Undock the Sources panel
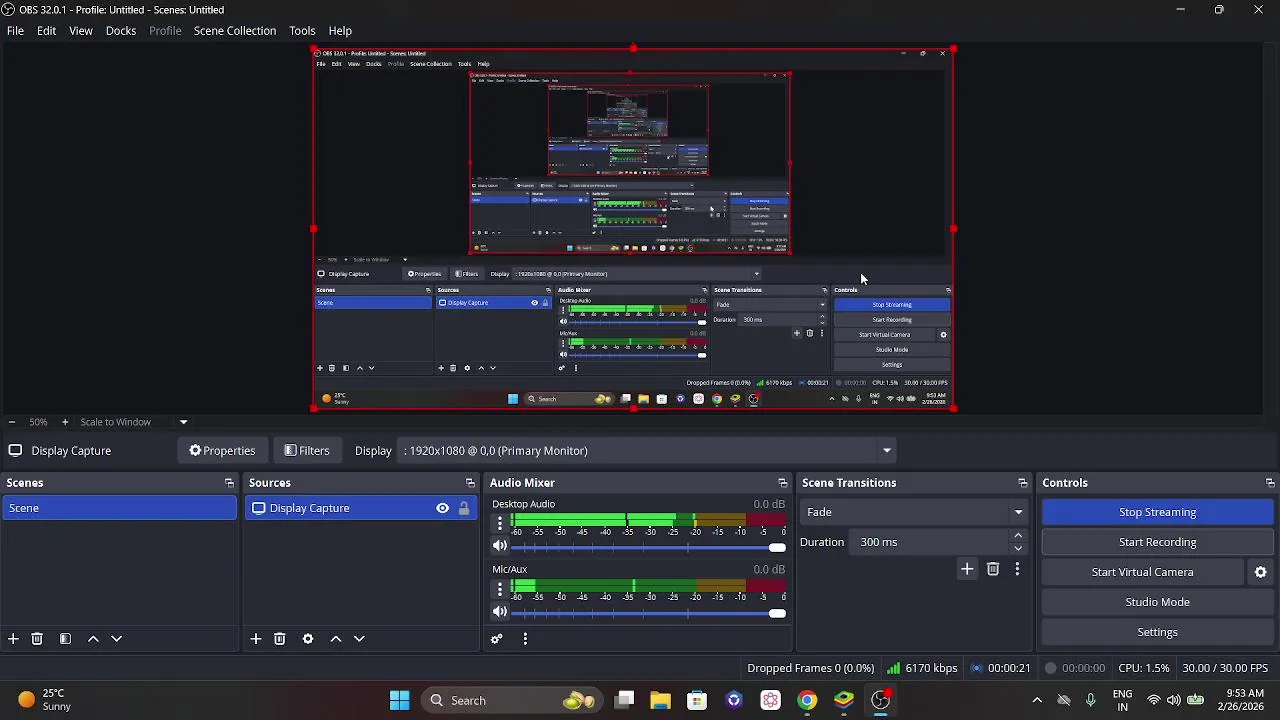The image size is (1280, 720). tap(470, 483)
